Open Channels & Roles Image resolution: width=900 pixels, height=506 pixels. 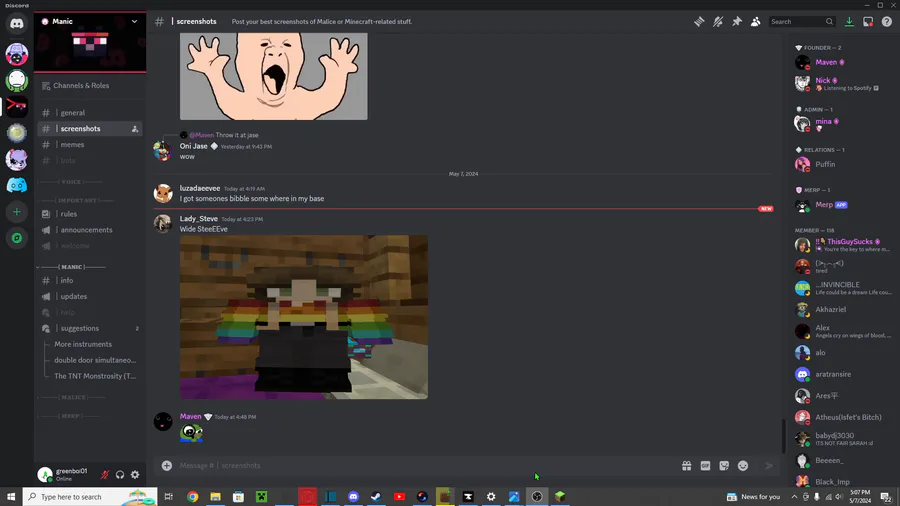[x=90, y=85]
